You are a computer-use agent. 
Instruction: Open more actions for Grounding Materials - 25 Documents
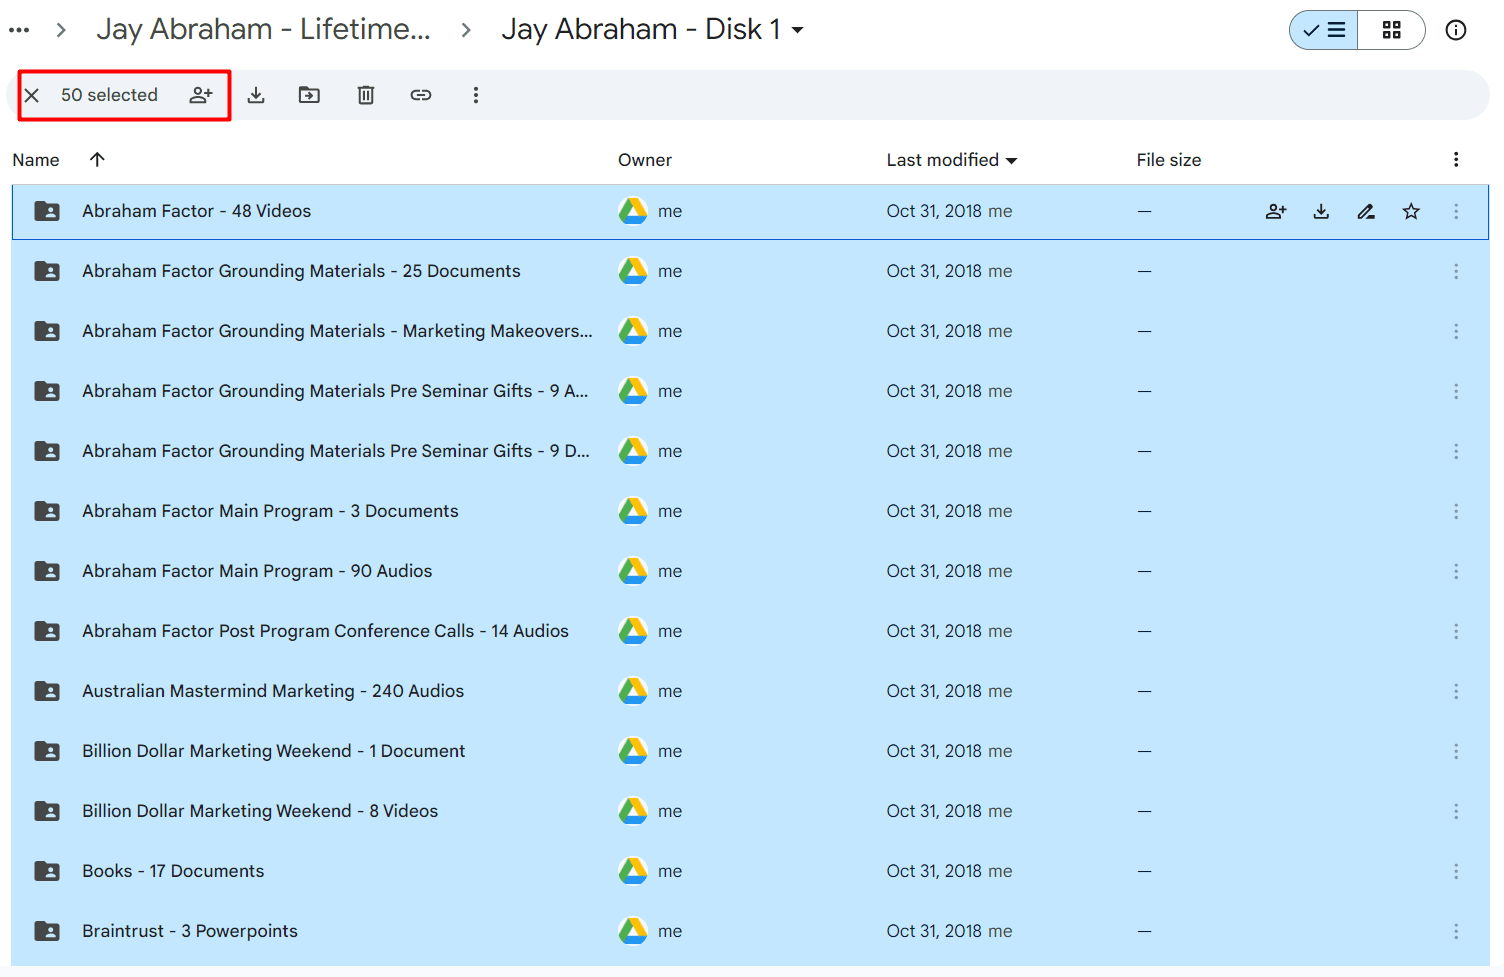1456,271
